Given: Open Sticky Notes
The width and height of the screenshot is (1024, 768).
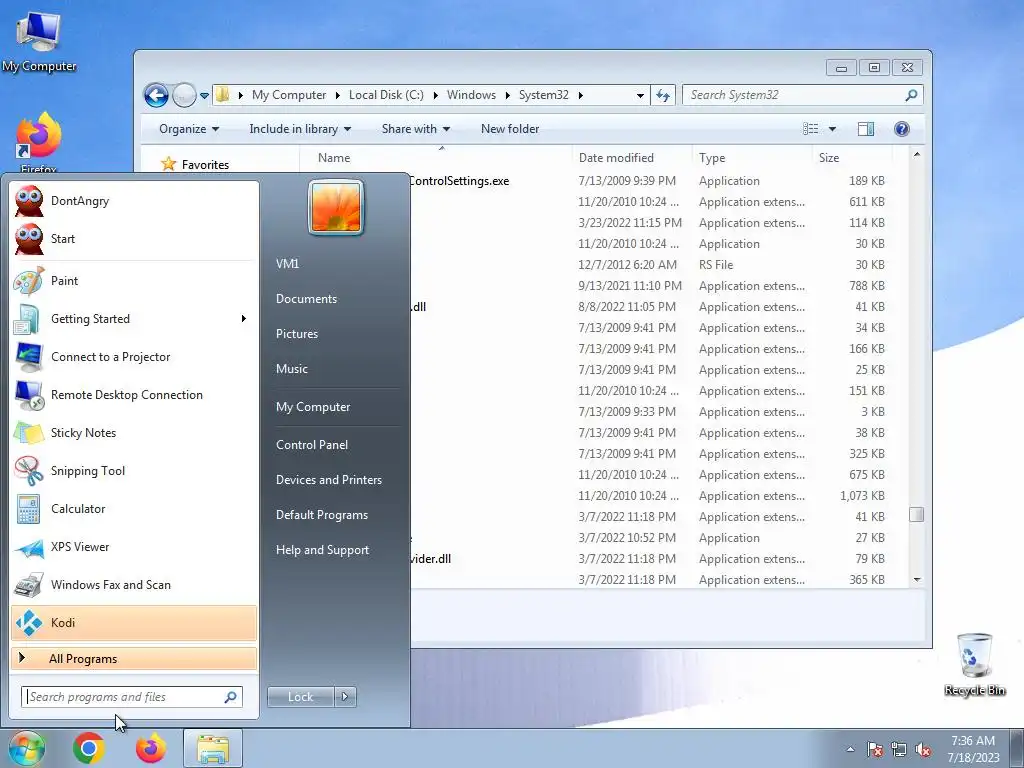Looking at the screenshot, I should coord(133,432).
